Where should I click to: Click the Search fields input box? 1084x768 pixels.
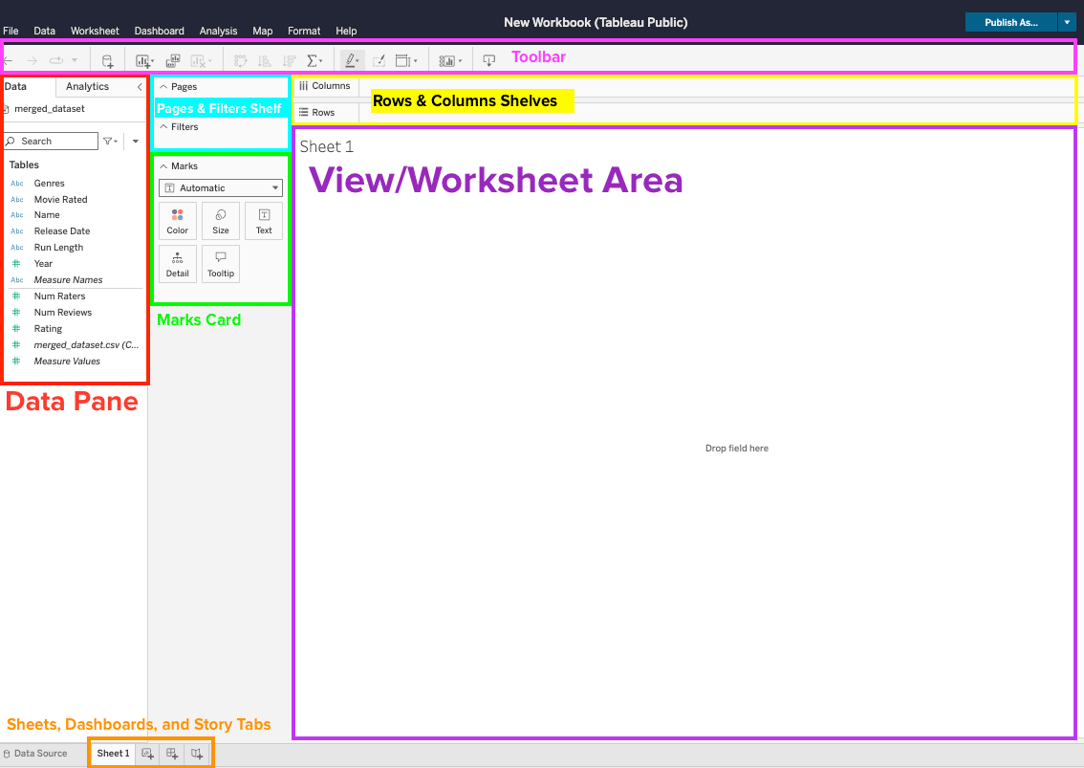[51, 141]
